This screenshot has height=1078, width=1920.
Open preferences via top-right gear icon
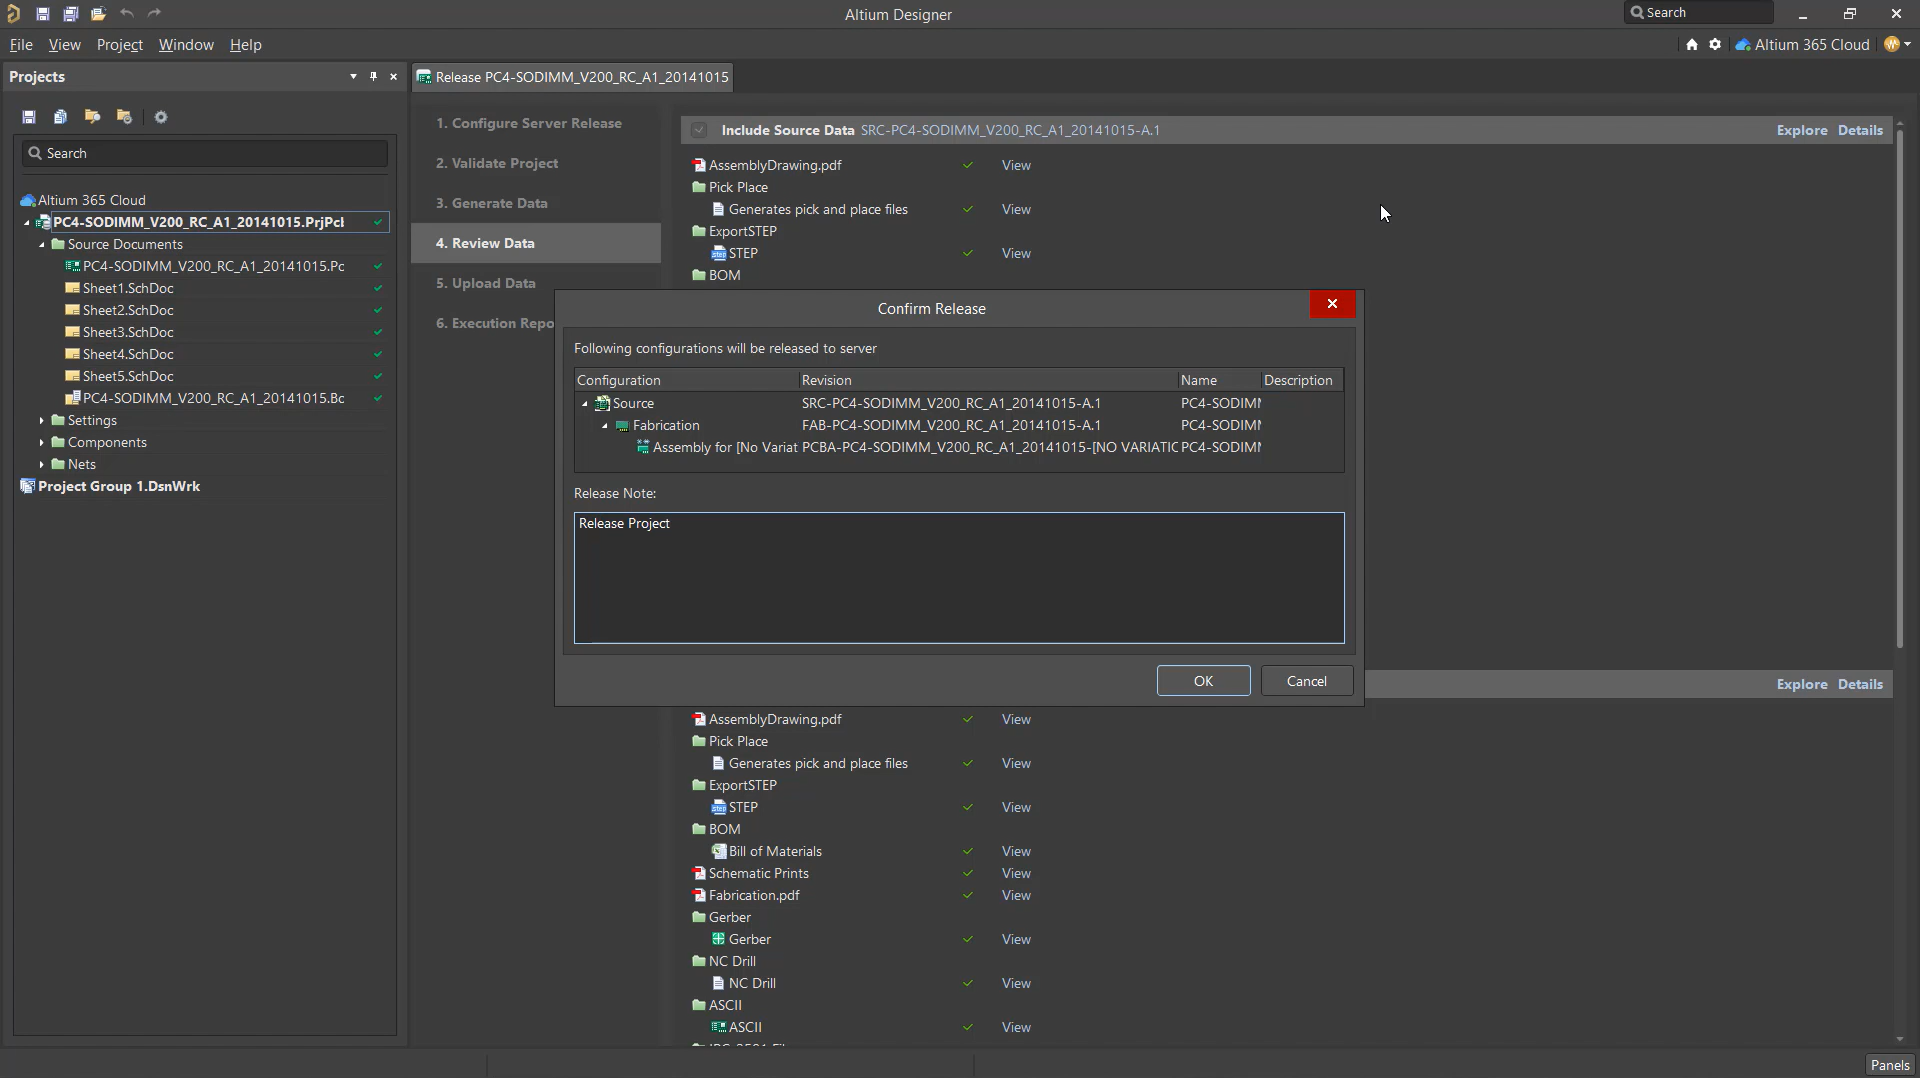tap(1715, 45)
